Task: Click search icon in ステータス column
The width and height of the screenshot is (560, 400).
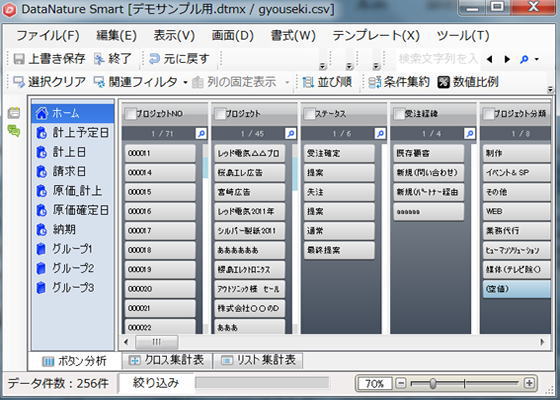Action: pyautogui.click(x=380, y=134)
